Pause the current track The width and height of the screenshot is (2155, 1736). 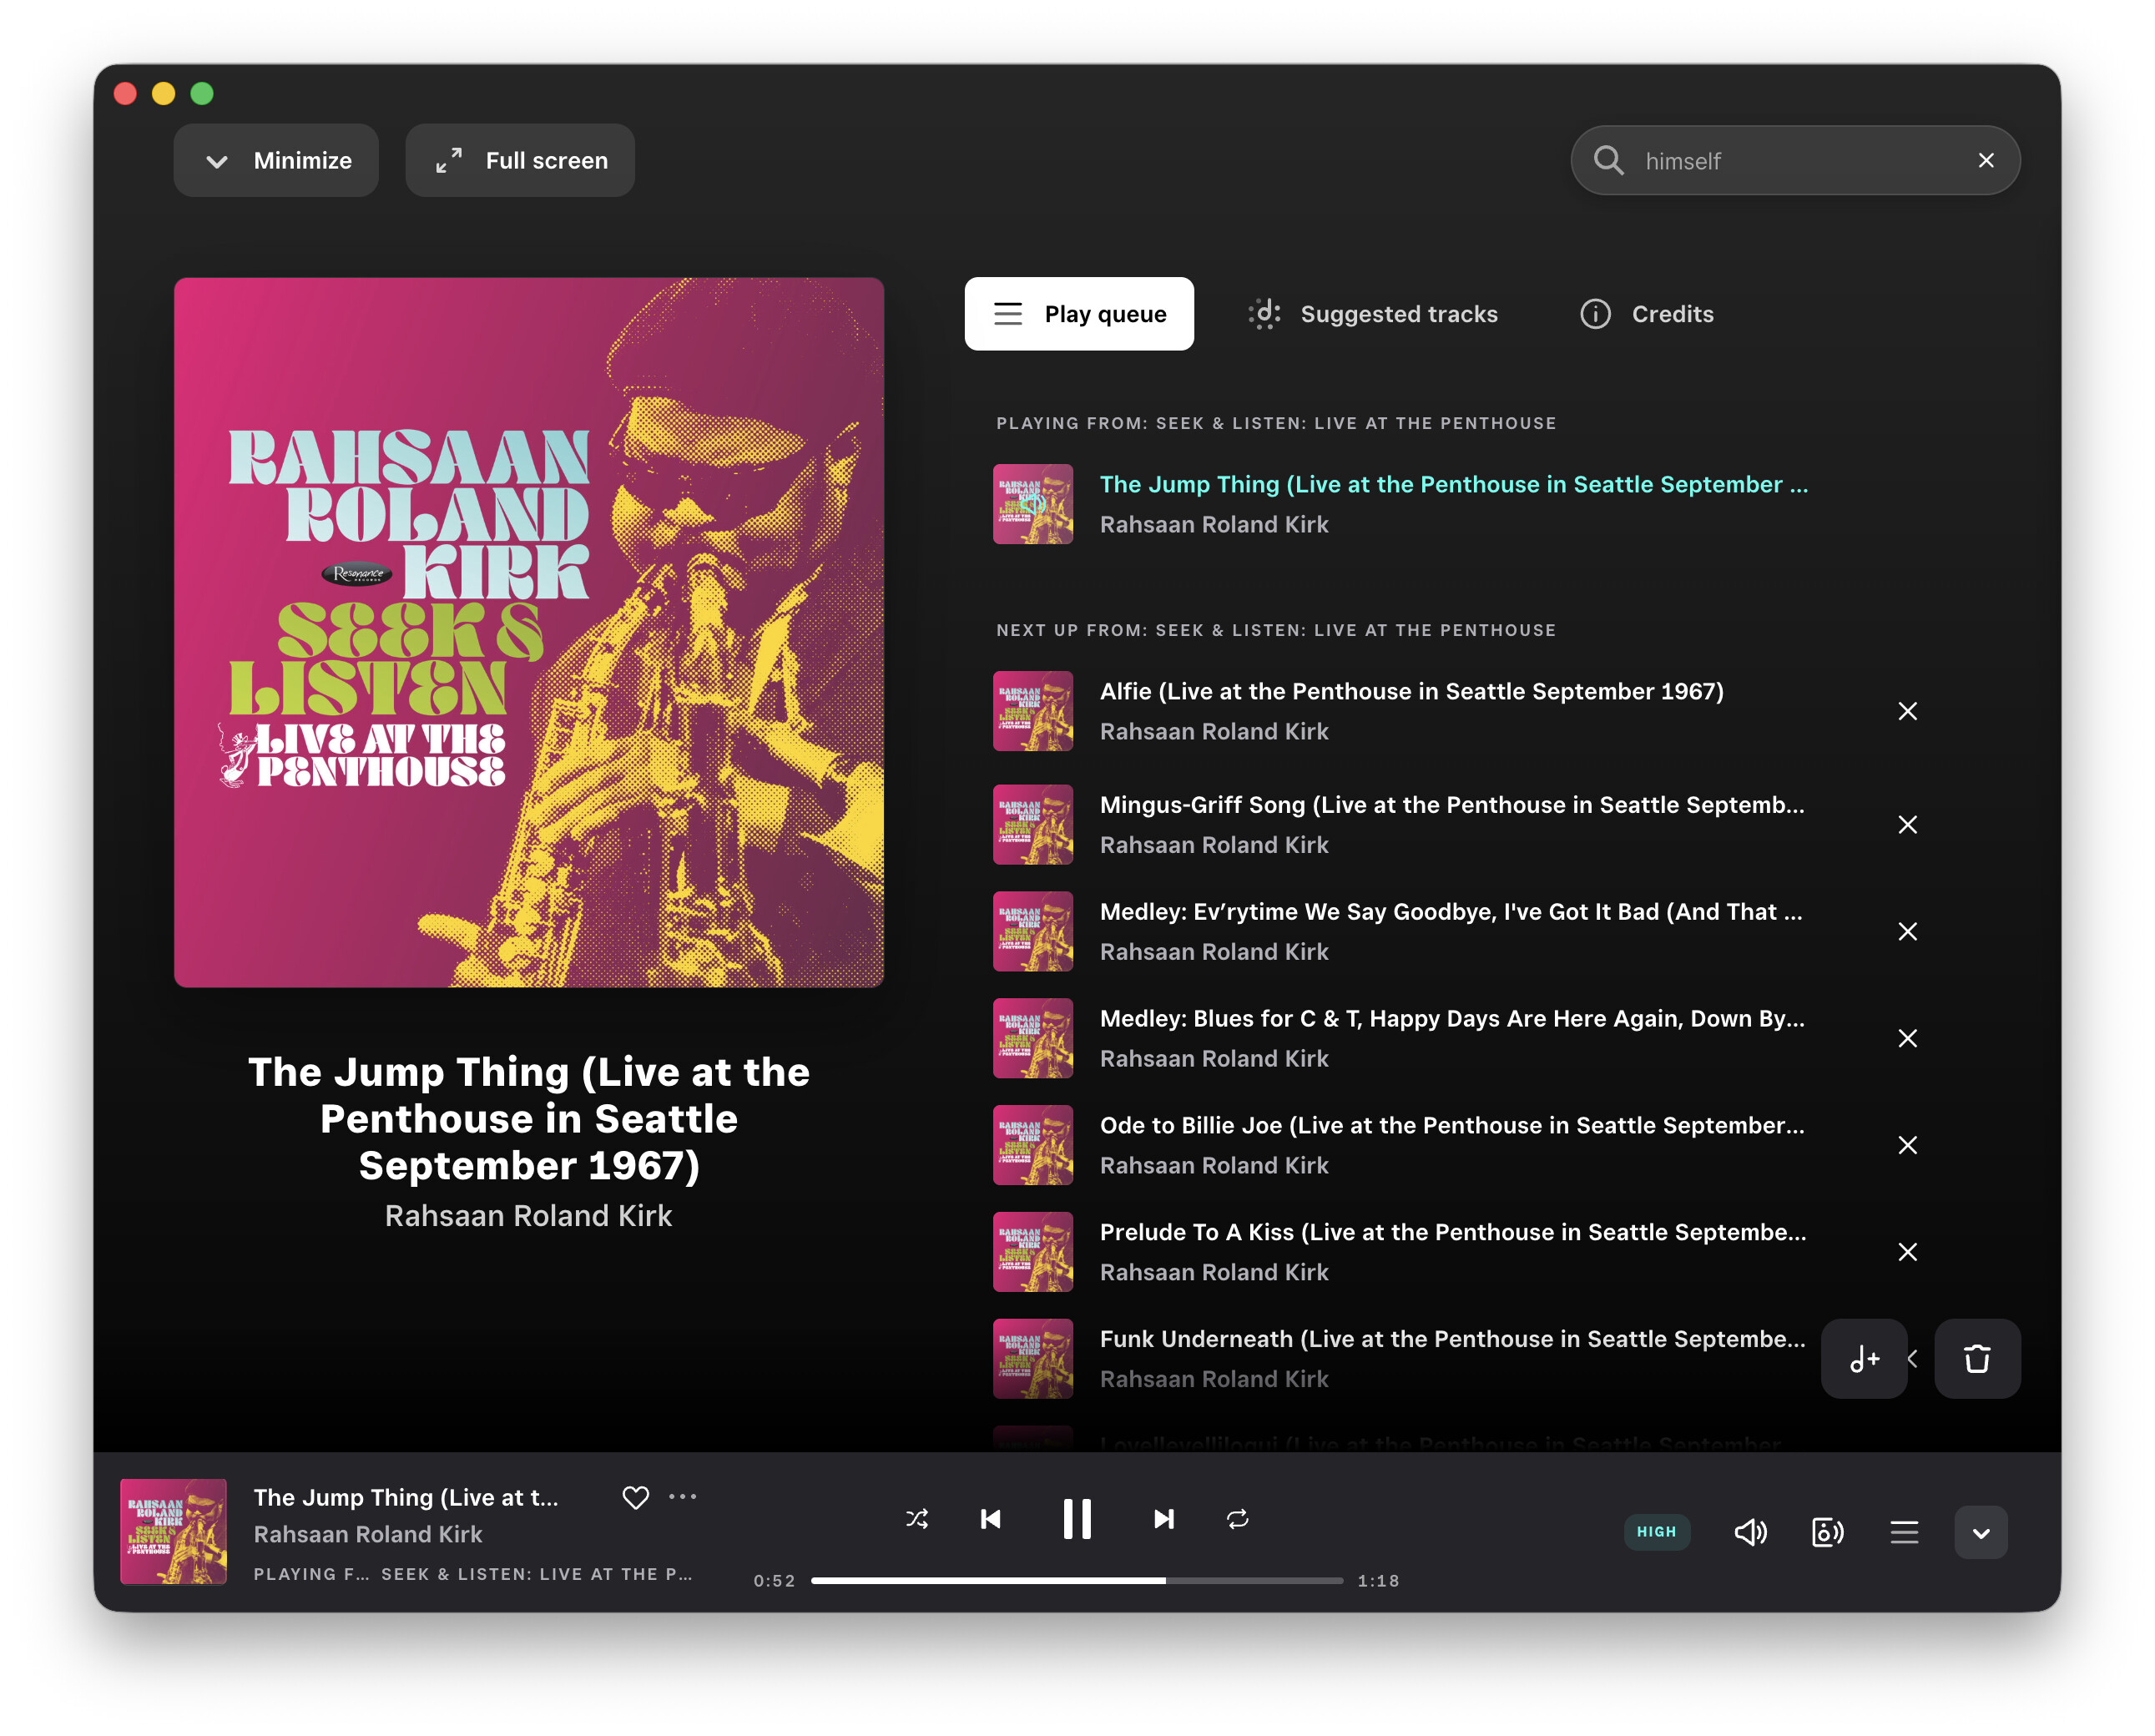(1076, 1518)
